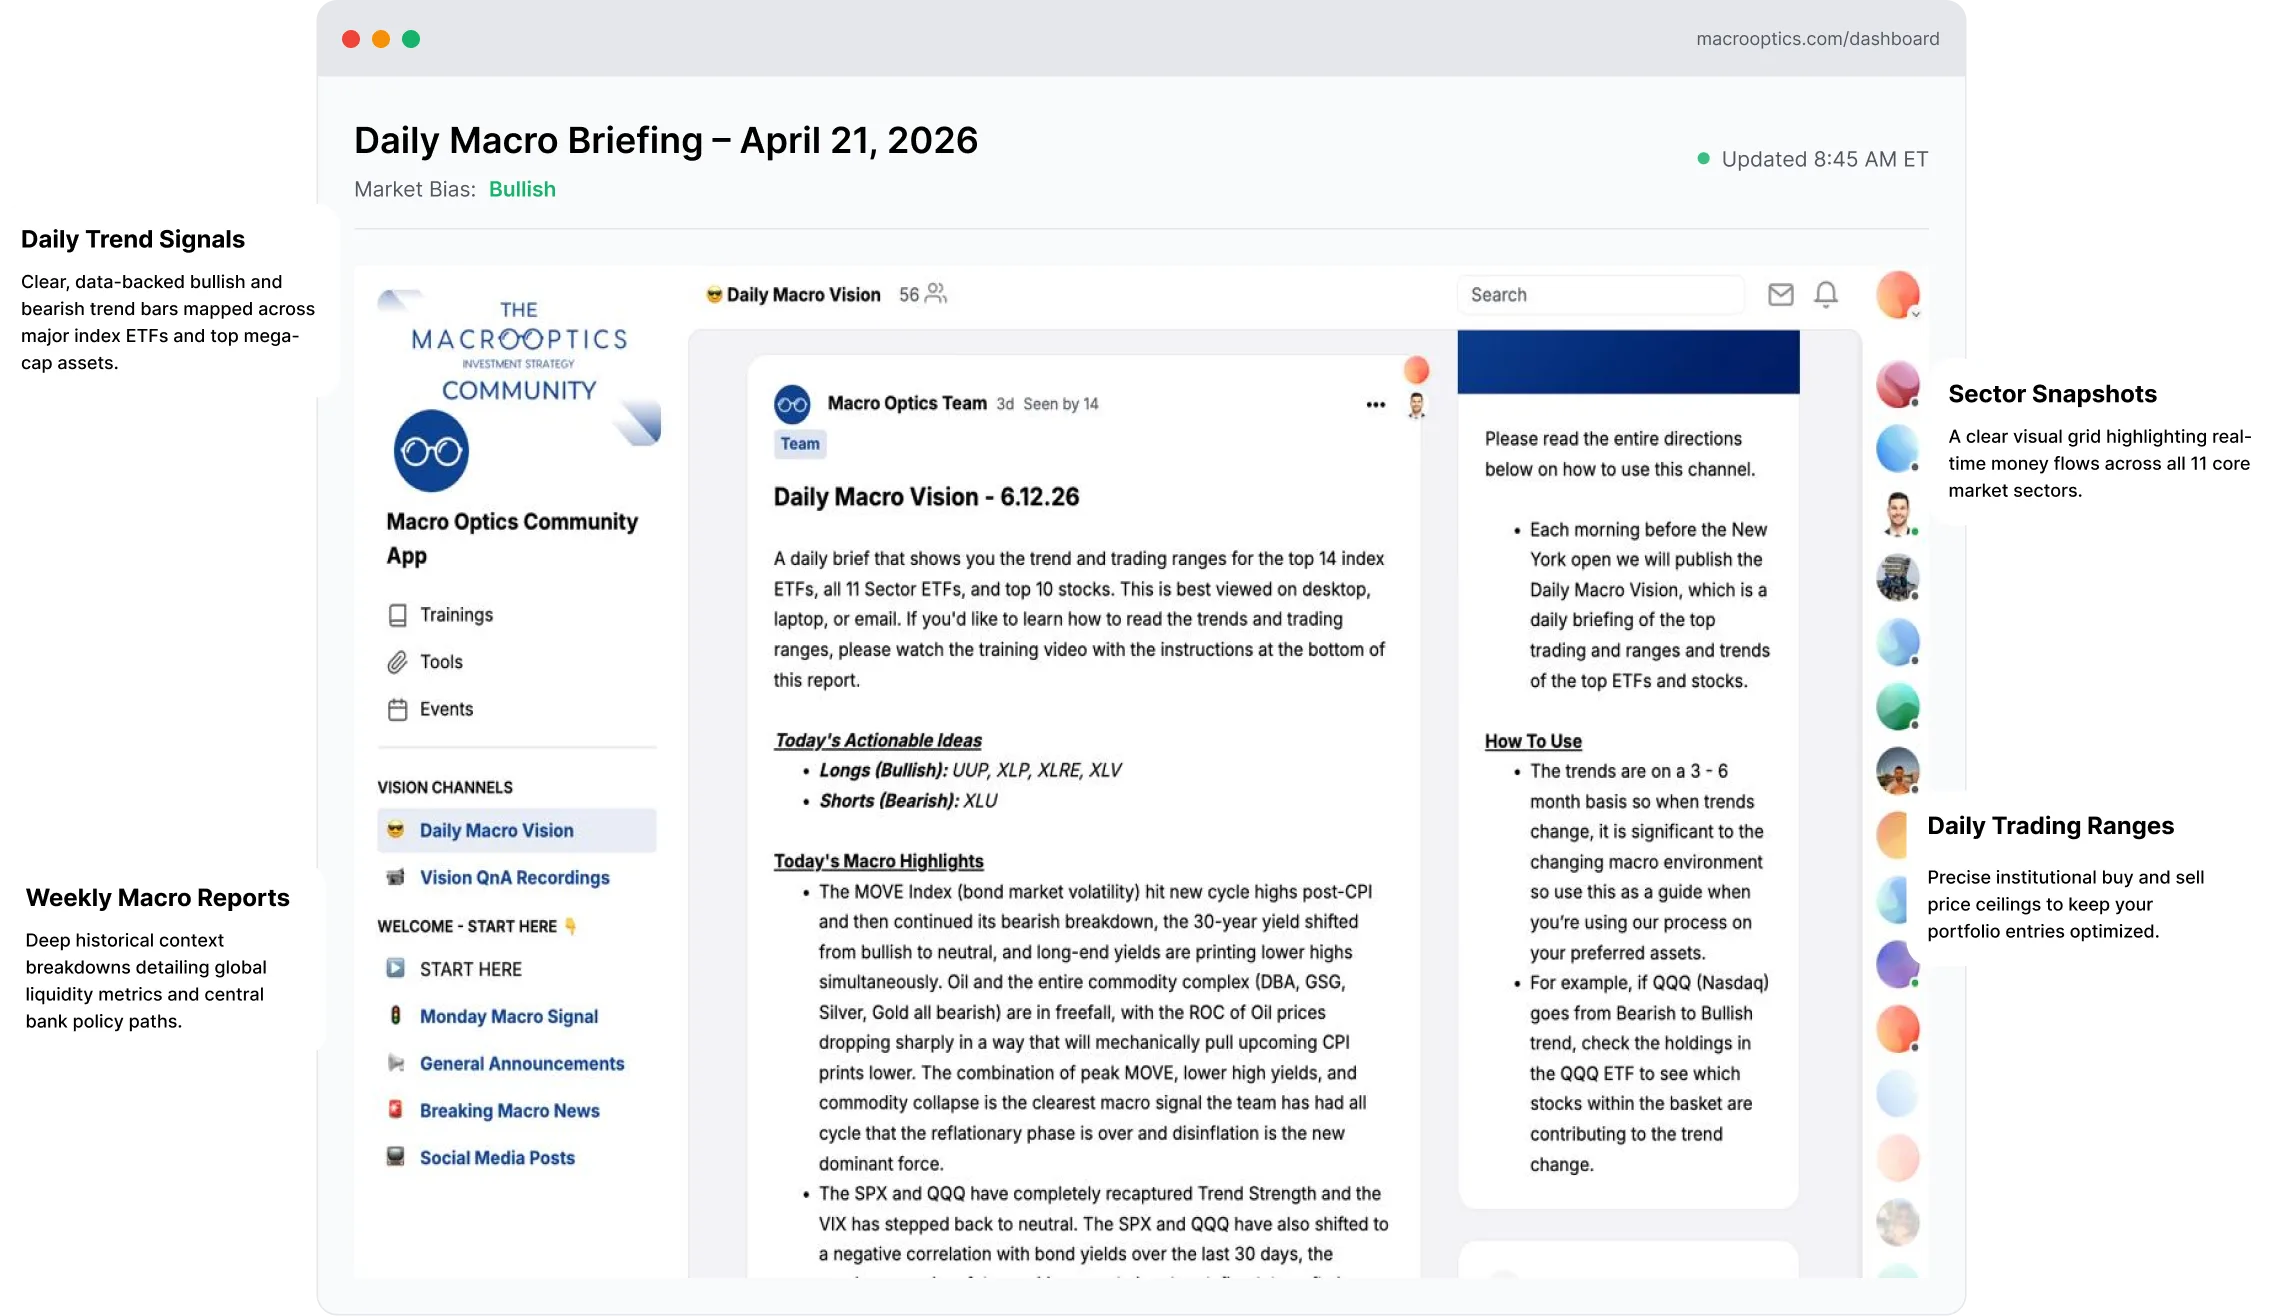Image resolution: width=2277 pixels, height=1316 pixels.
Task: Select the bearded man member avatar
Action: (x=1897, y=514)
